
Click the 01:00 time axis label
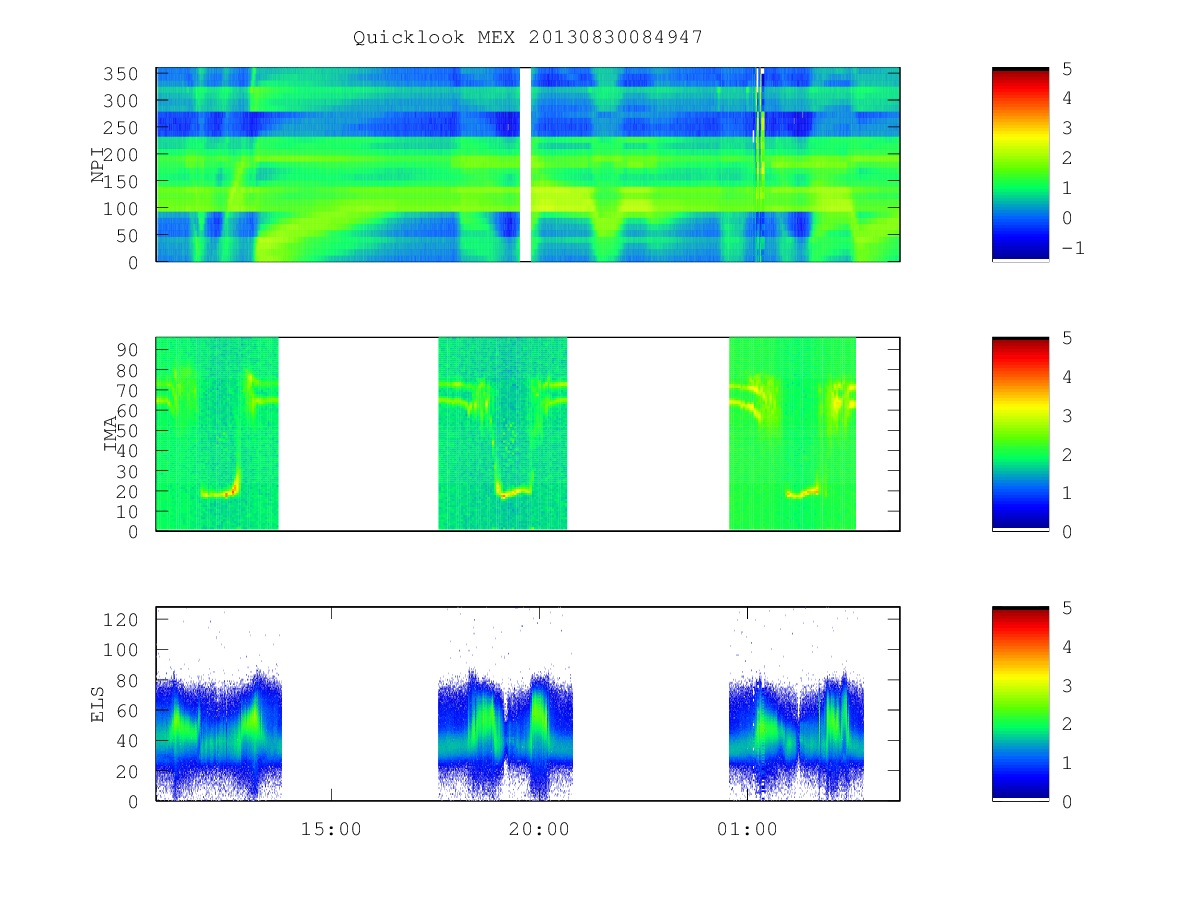click(x=747, y=829)
